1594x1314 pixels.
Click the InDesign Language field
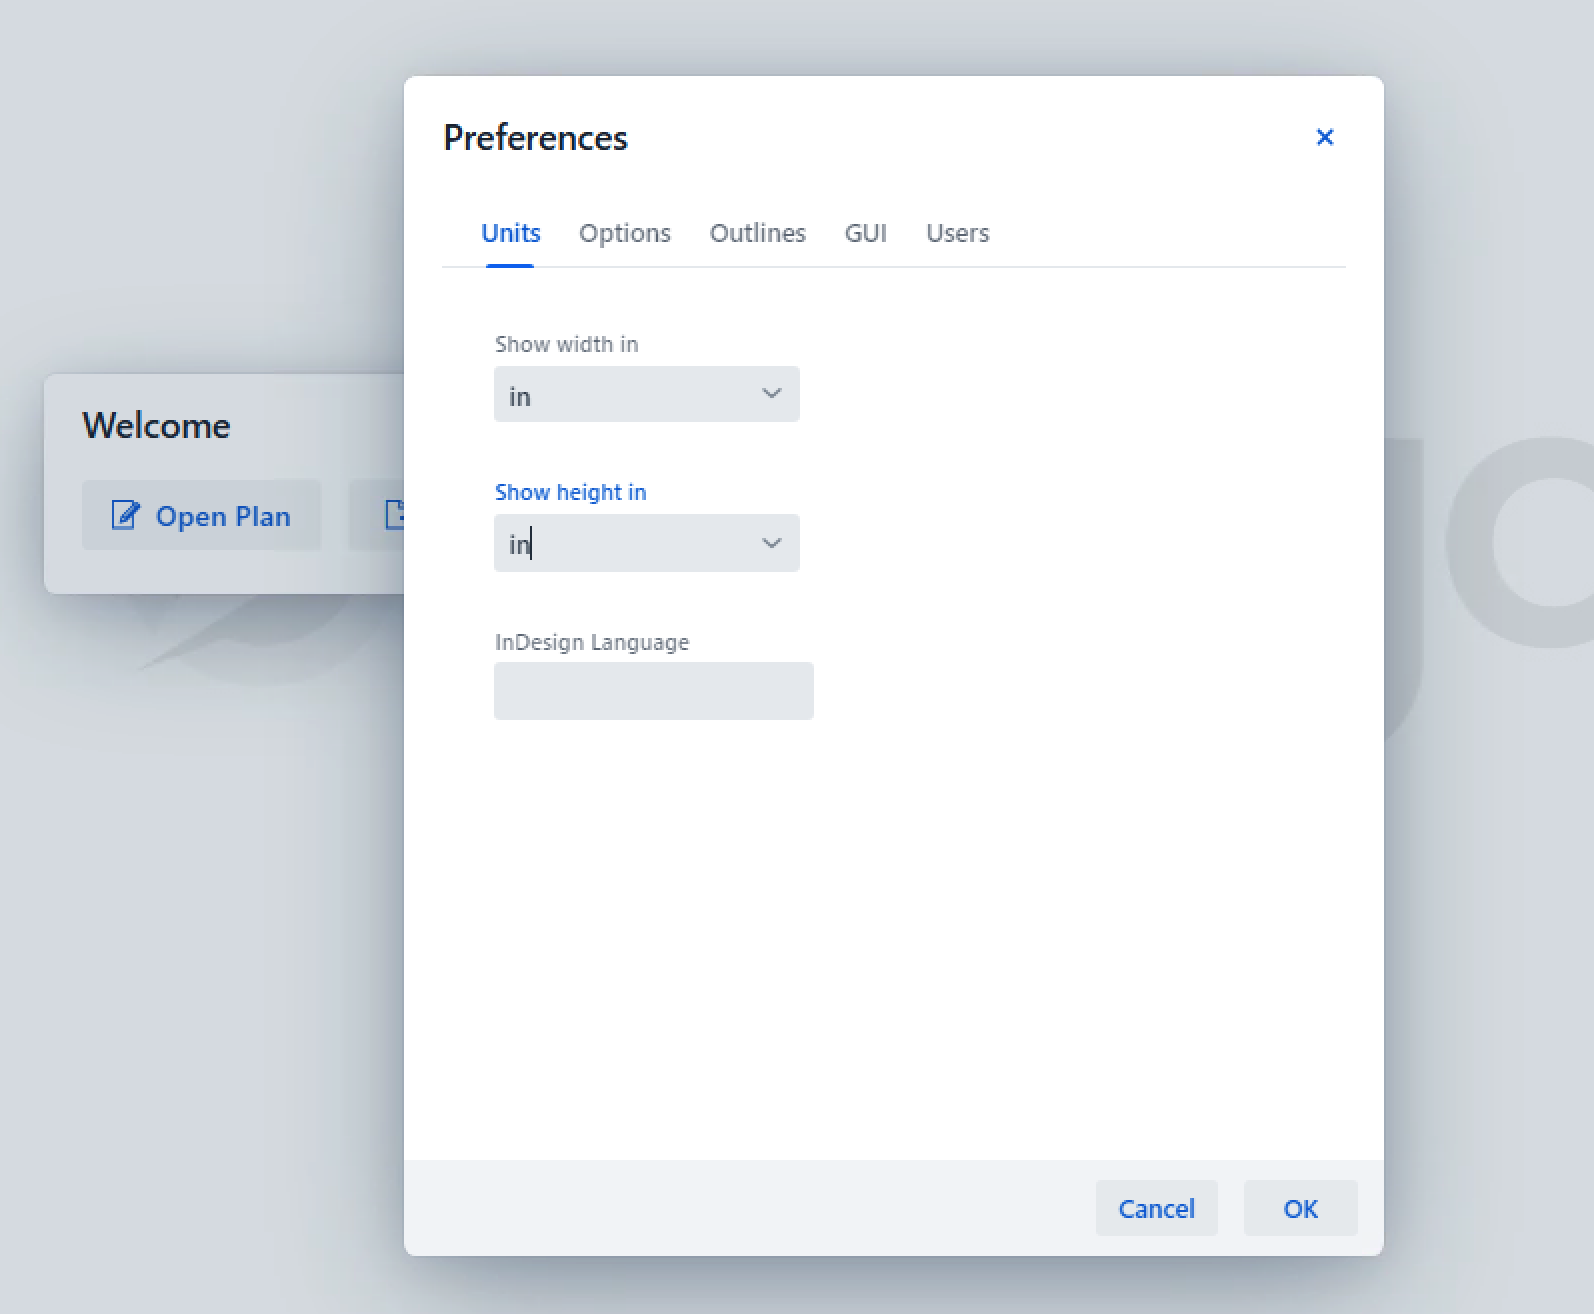[653, 691]
